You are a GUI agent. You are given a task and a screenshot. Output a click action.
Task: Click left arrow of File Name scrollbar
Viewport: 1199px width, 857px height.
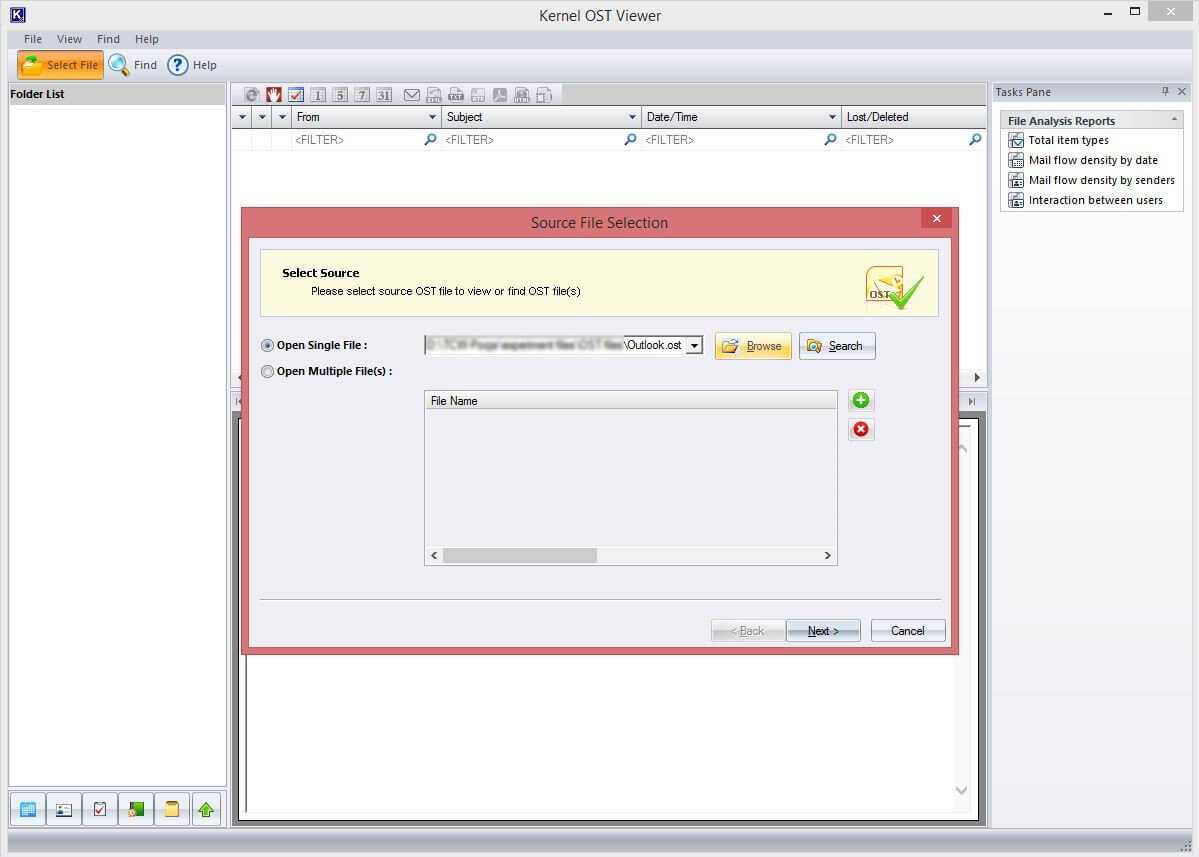[434, 556]
